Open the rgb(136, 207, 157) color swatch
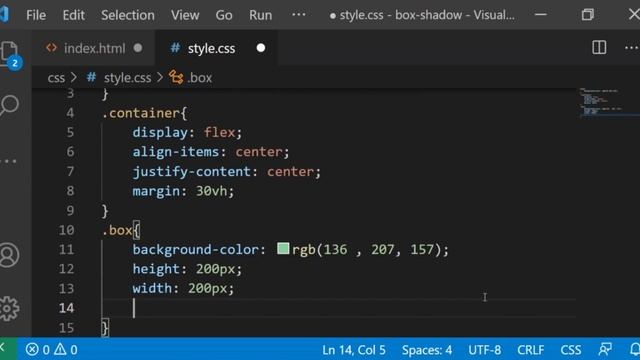Viewport: 640px width, 360px height. coord(283,248)
